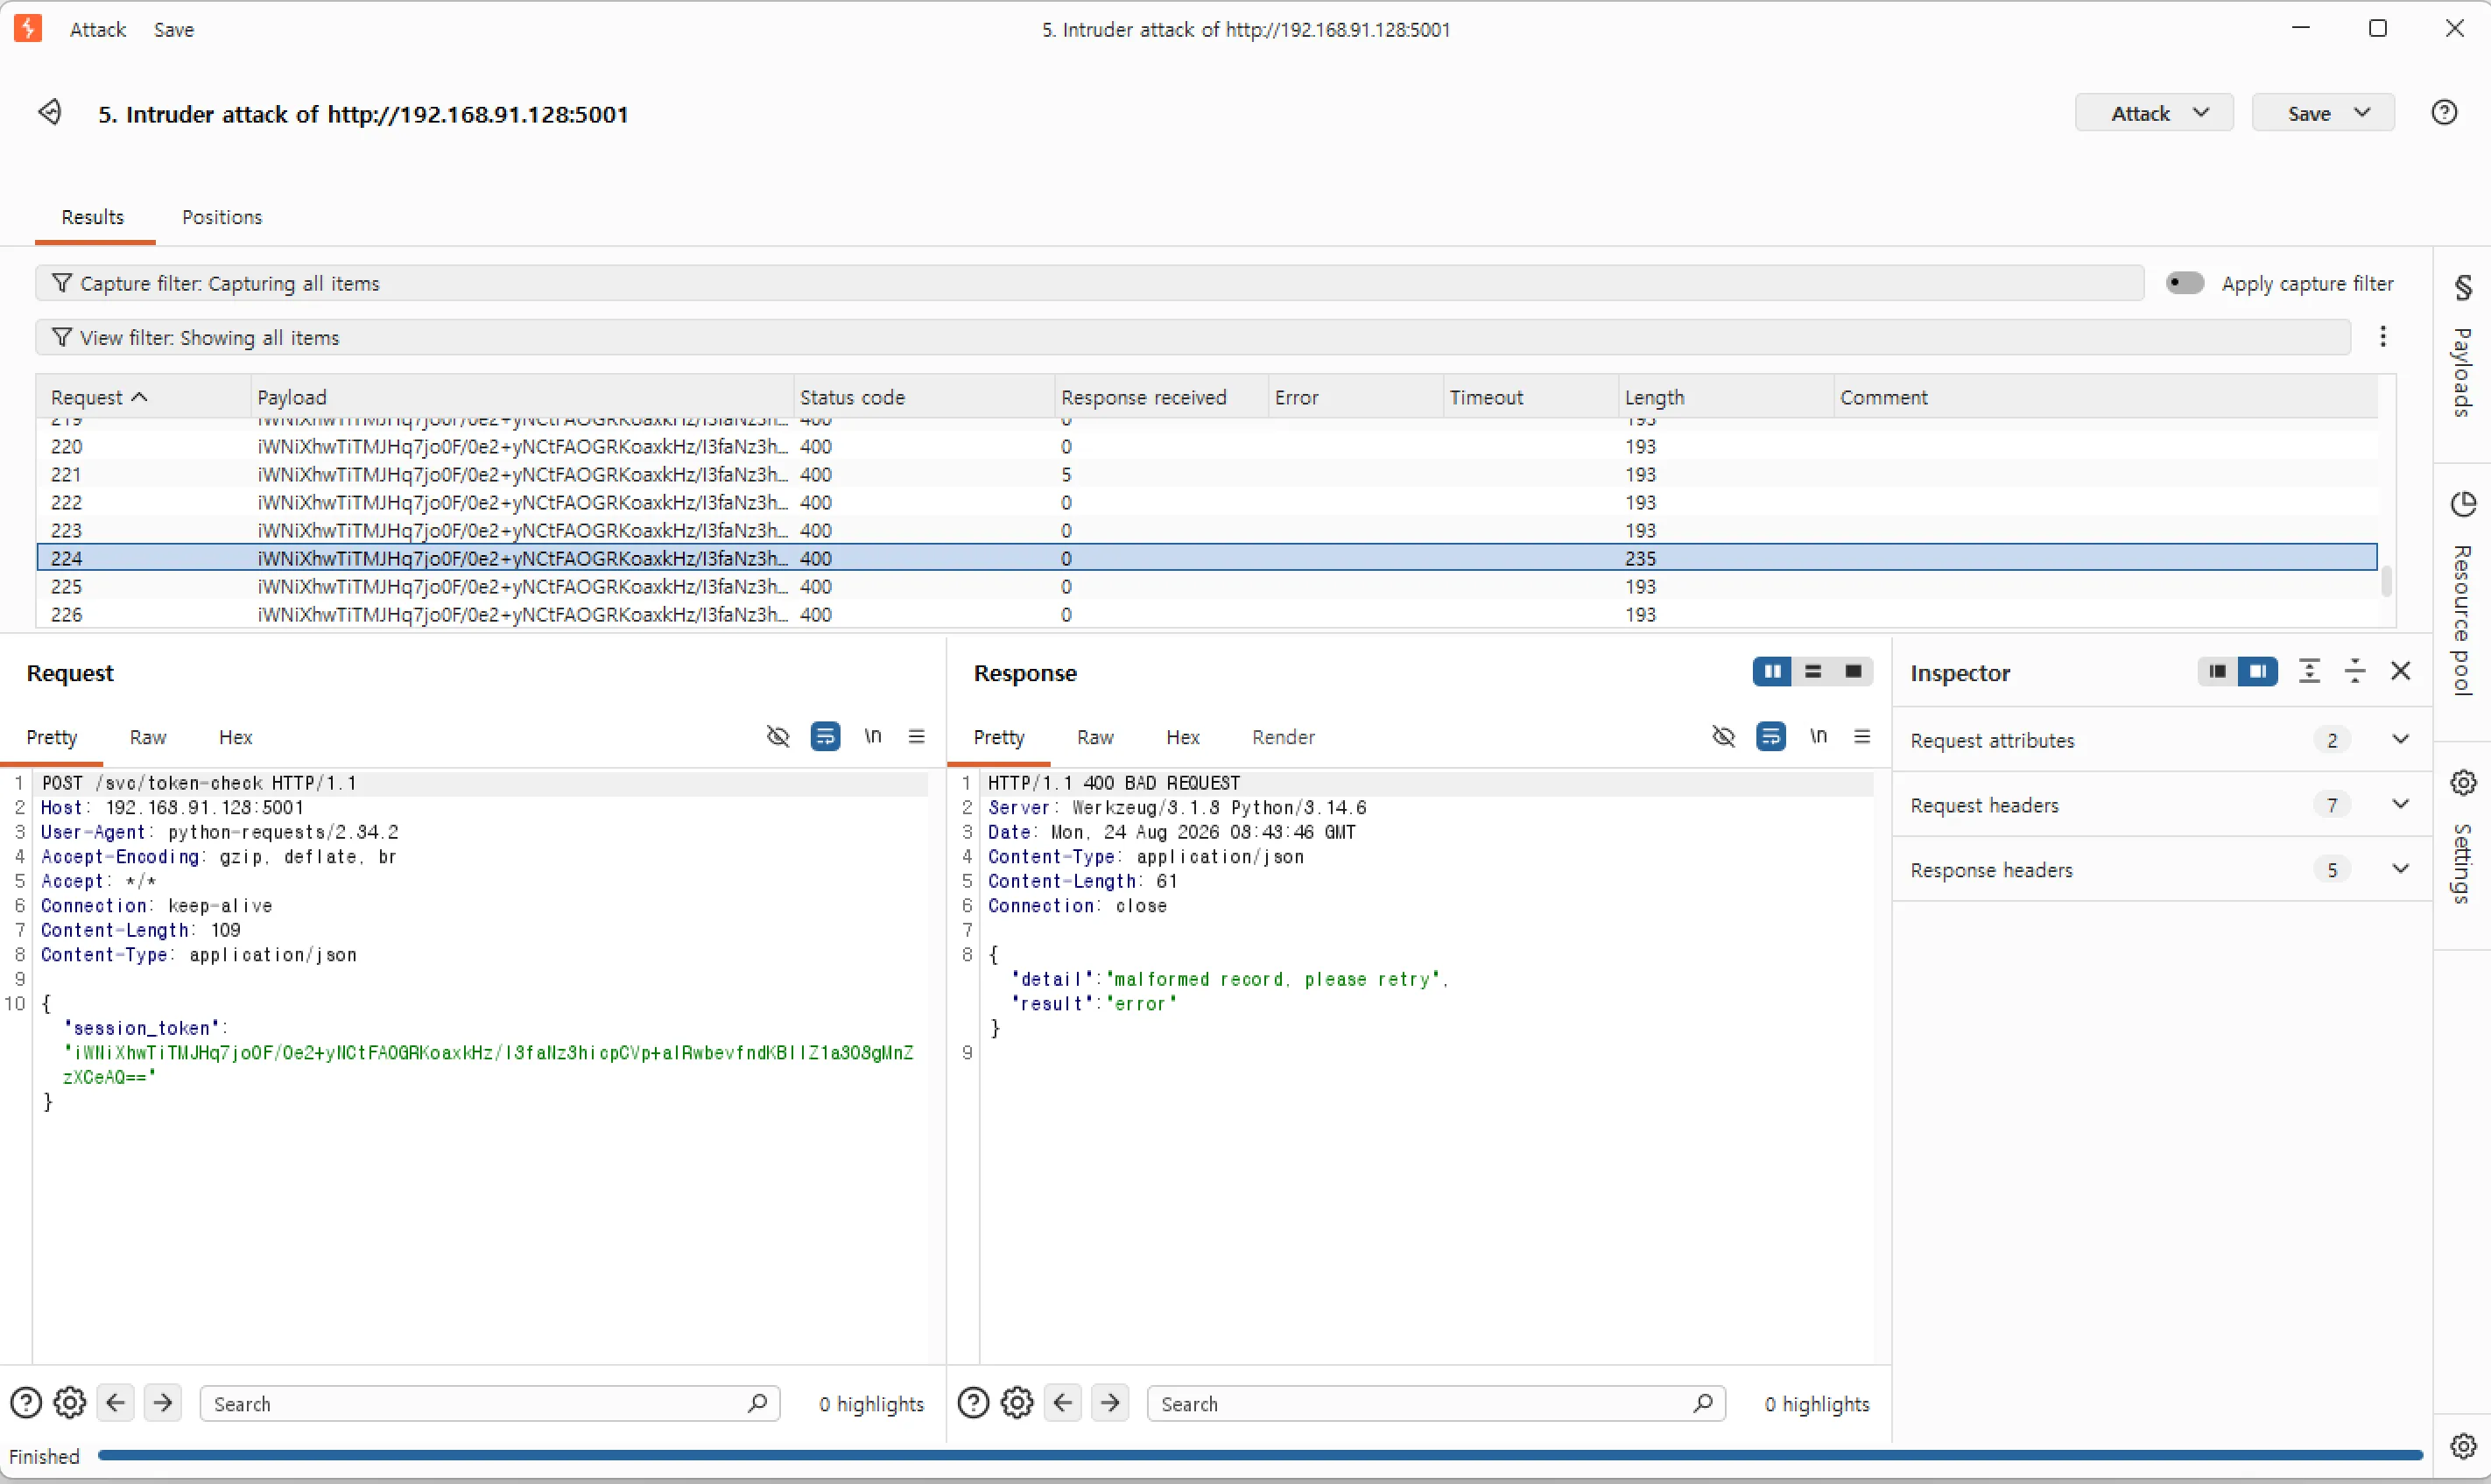
Task: Open the Response pane hamburger menu
Action: (x=1862, y=737)
